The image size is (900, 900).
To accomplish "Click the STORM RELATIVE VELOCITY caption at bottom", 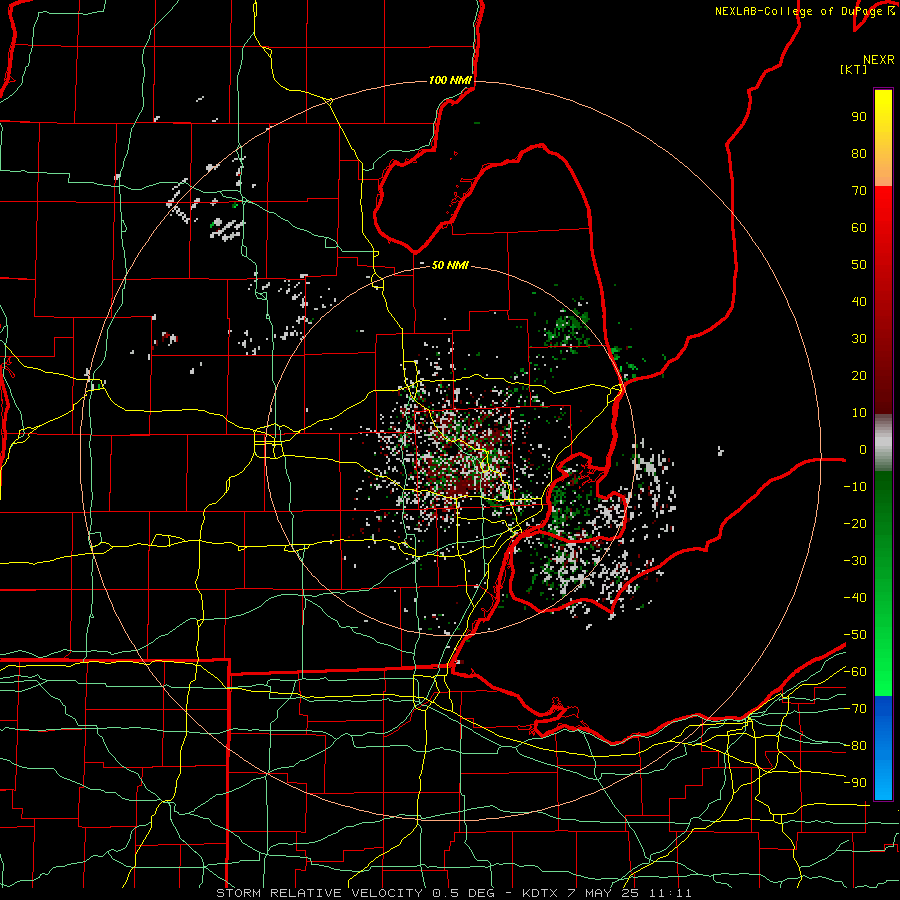I will coord(453,893).
